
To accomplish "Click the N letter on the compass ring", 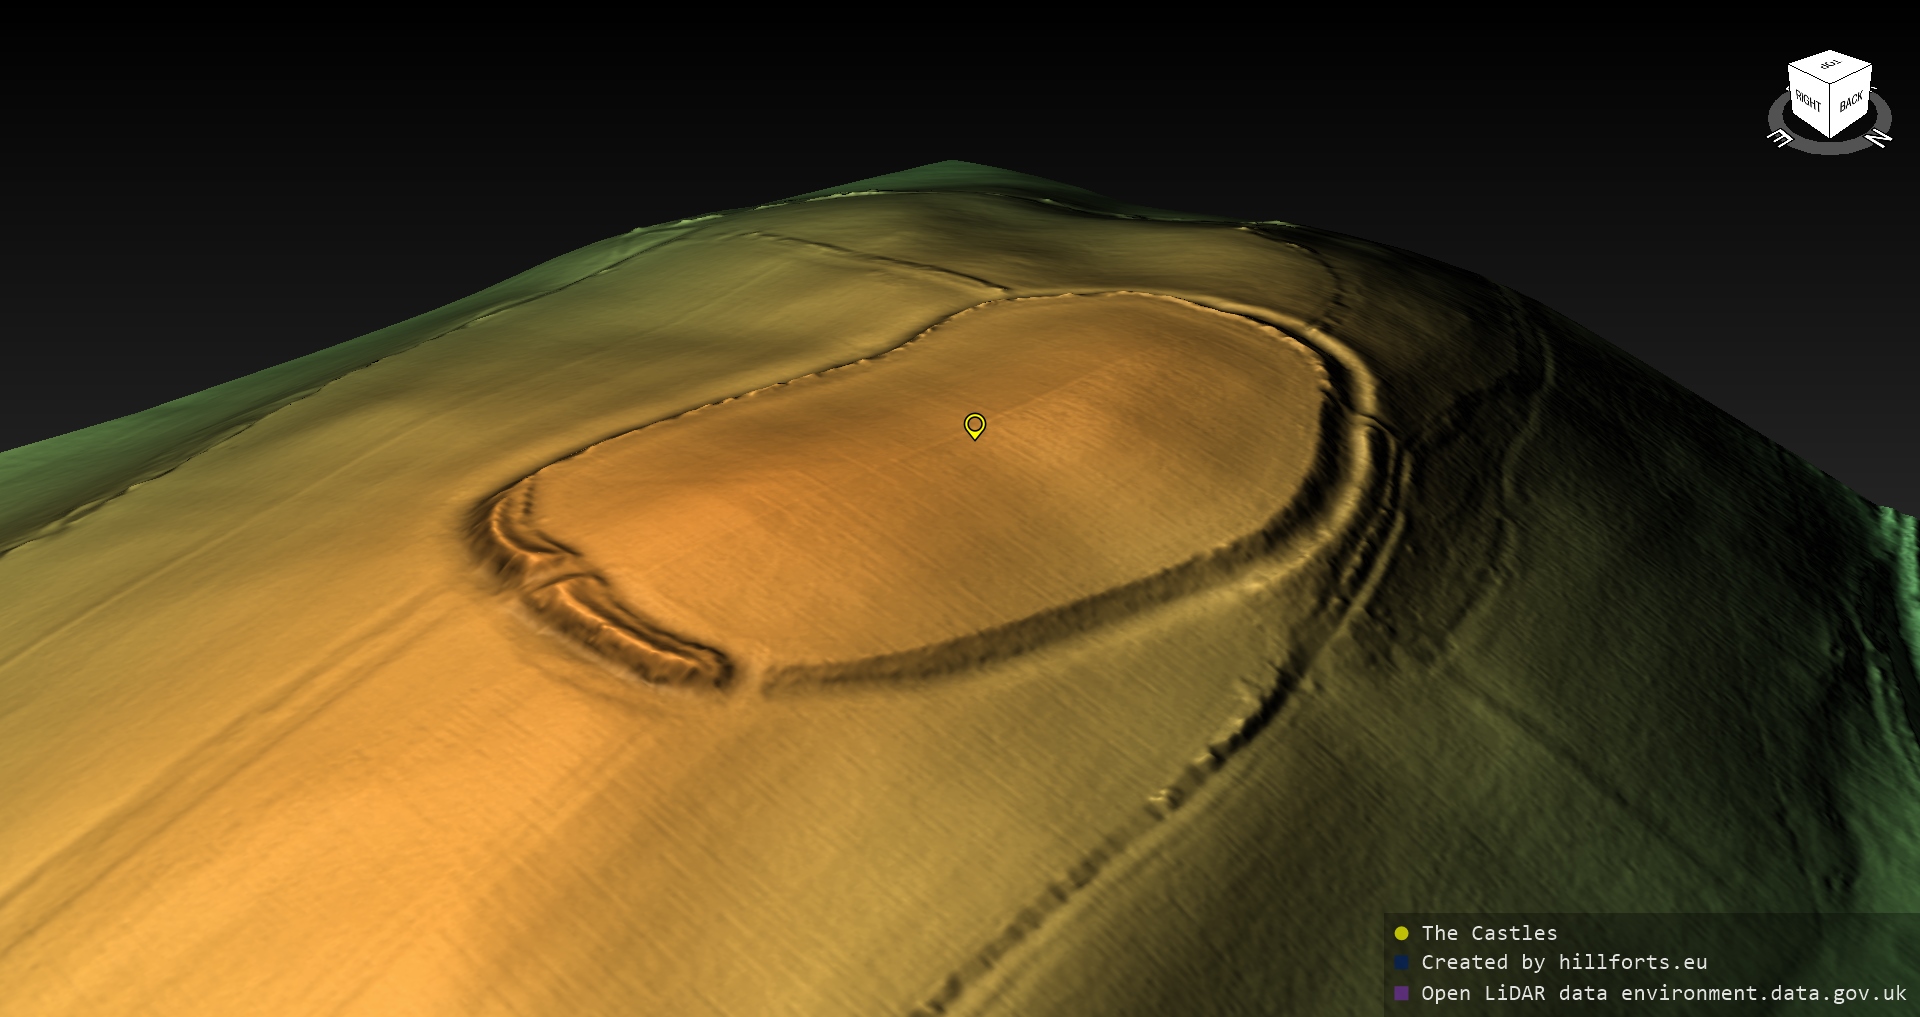I will [1880, 139].
